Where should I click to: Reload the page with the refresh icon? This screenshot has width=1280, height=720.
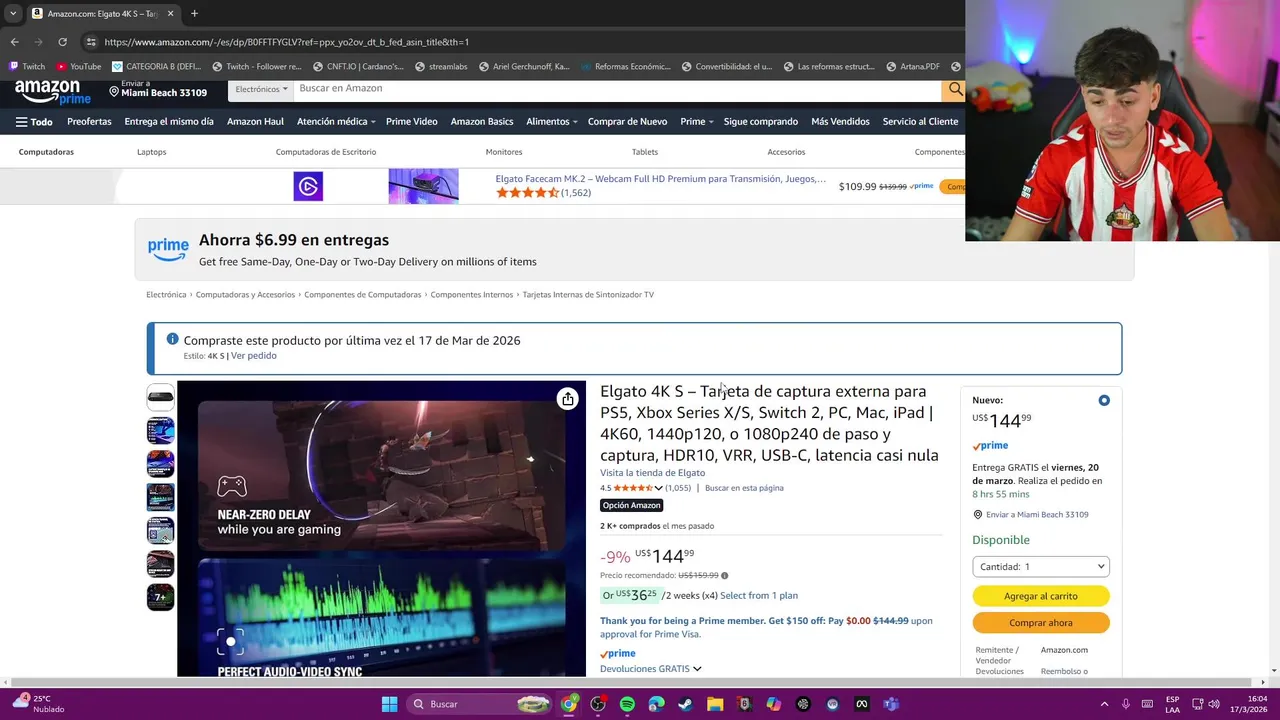62,42
